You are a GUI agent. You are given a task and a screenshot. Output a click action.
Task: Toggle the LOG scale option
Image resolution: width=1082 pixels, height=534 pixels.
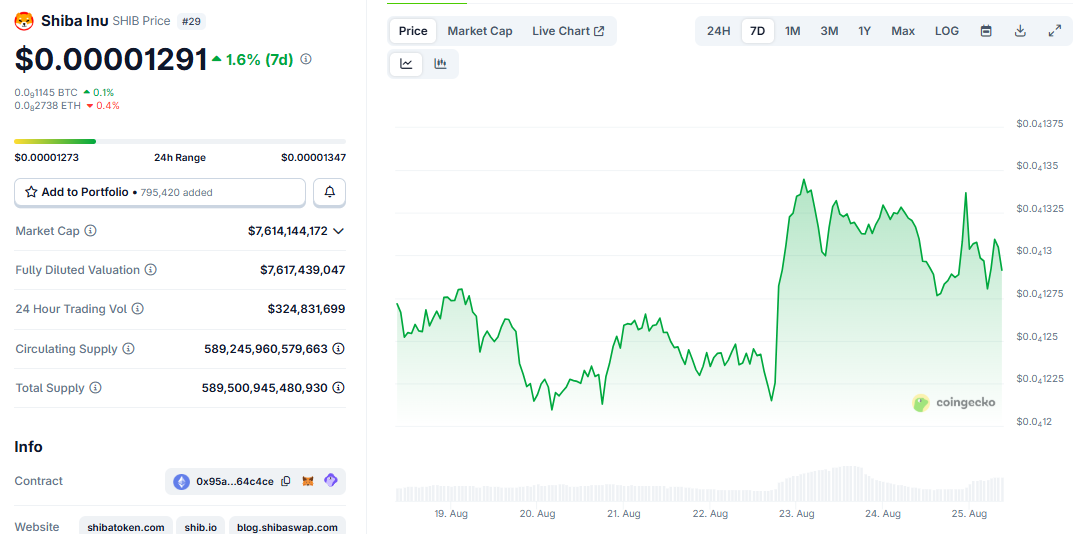point(947,31)
